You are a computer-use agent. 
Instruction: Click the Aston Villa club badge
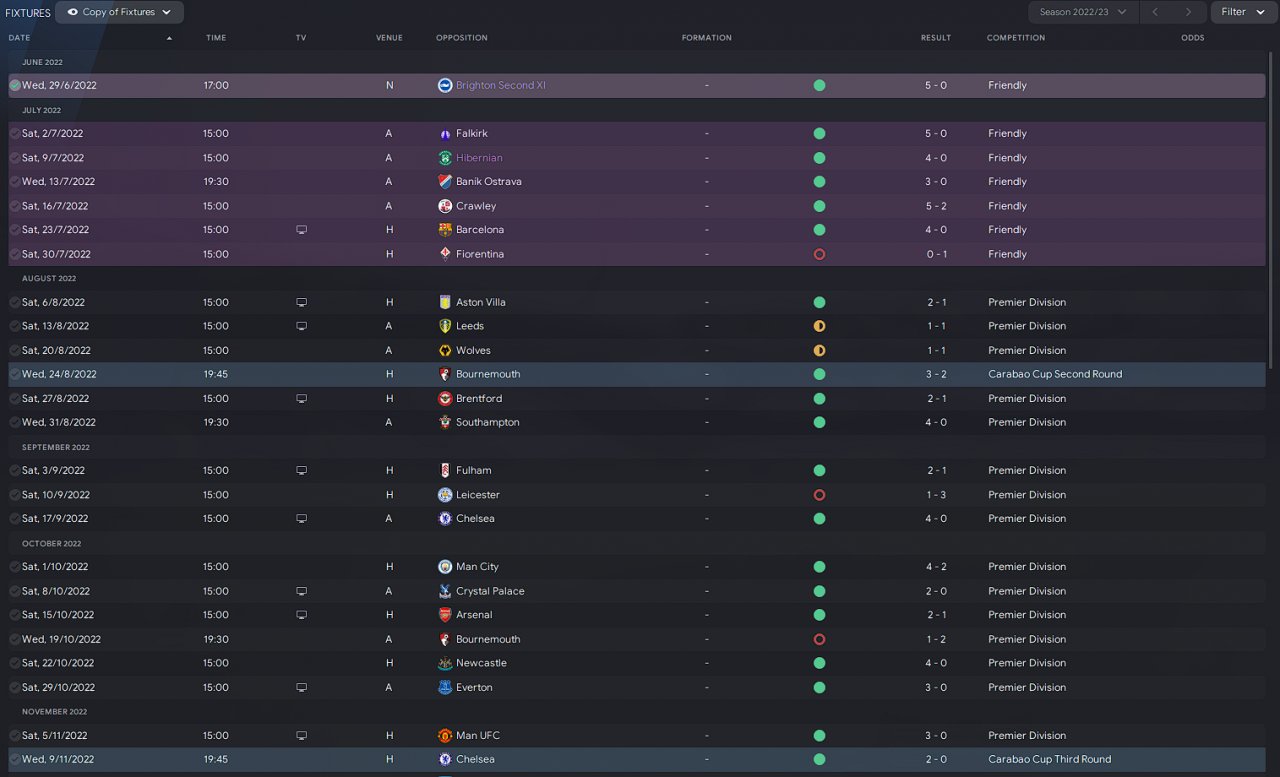[445, 302]
